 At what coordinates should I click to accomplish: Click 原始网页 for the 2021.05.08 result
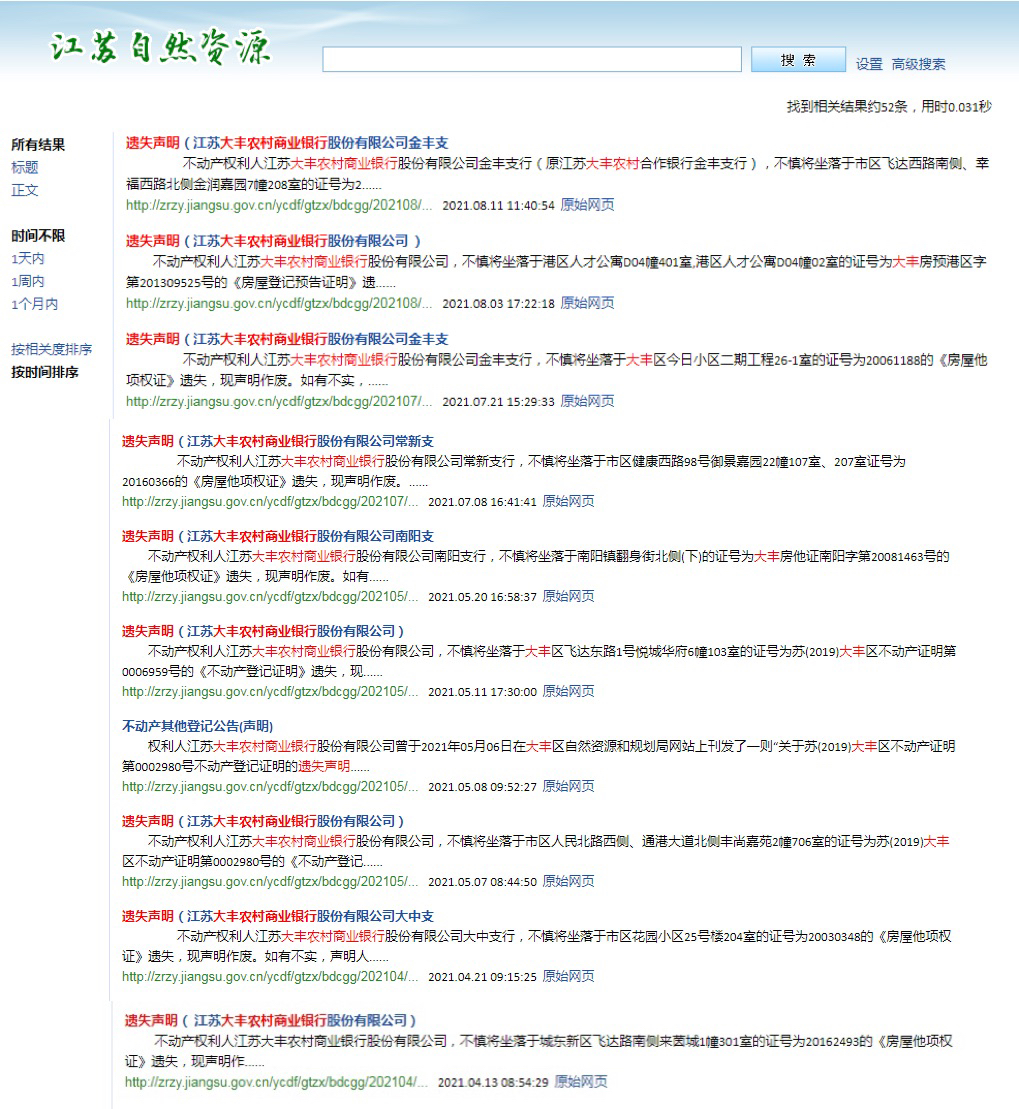point(569,786)
